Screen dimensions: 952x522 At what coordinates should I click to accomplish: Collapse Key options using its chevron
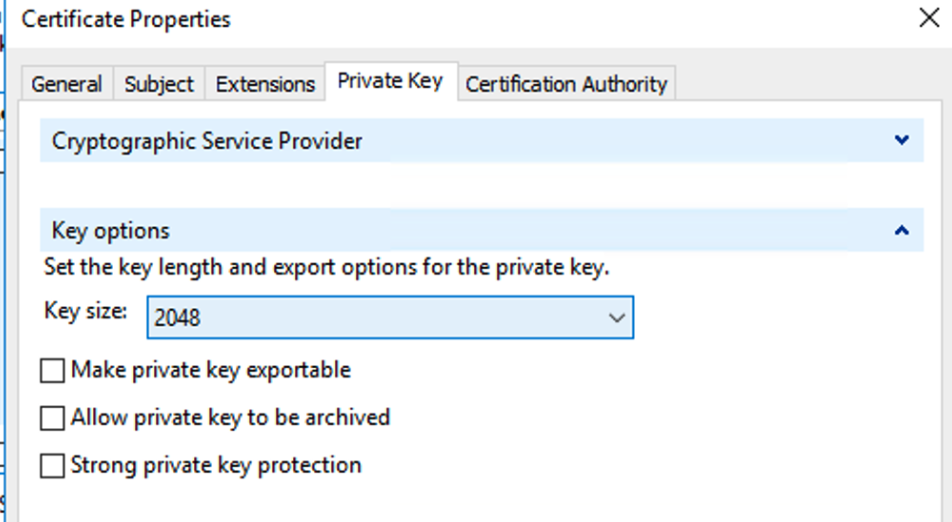click(902, 231)
